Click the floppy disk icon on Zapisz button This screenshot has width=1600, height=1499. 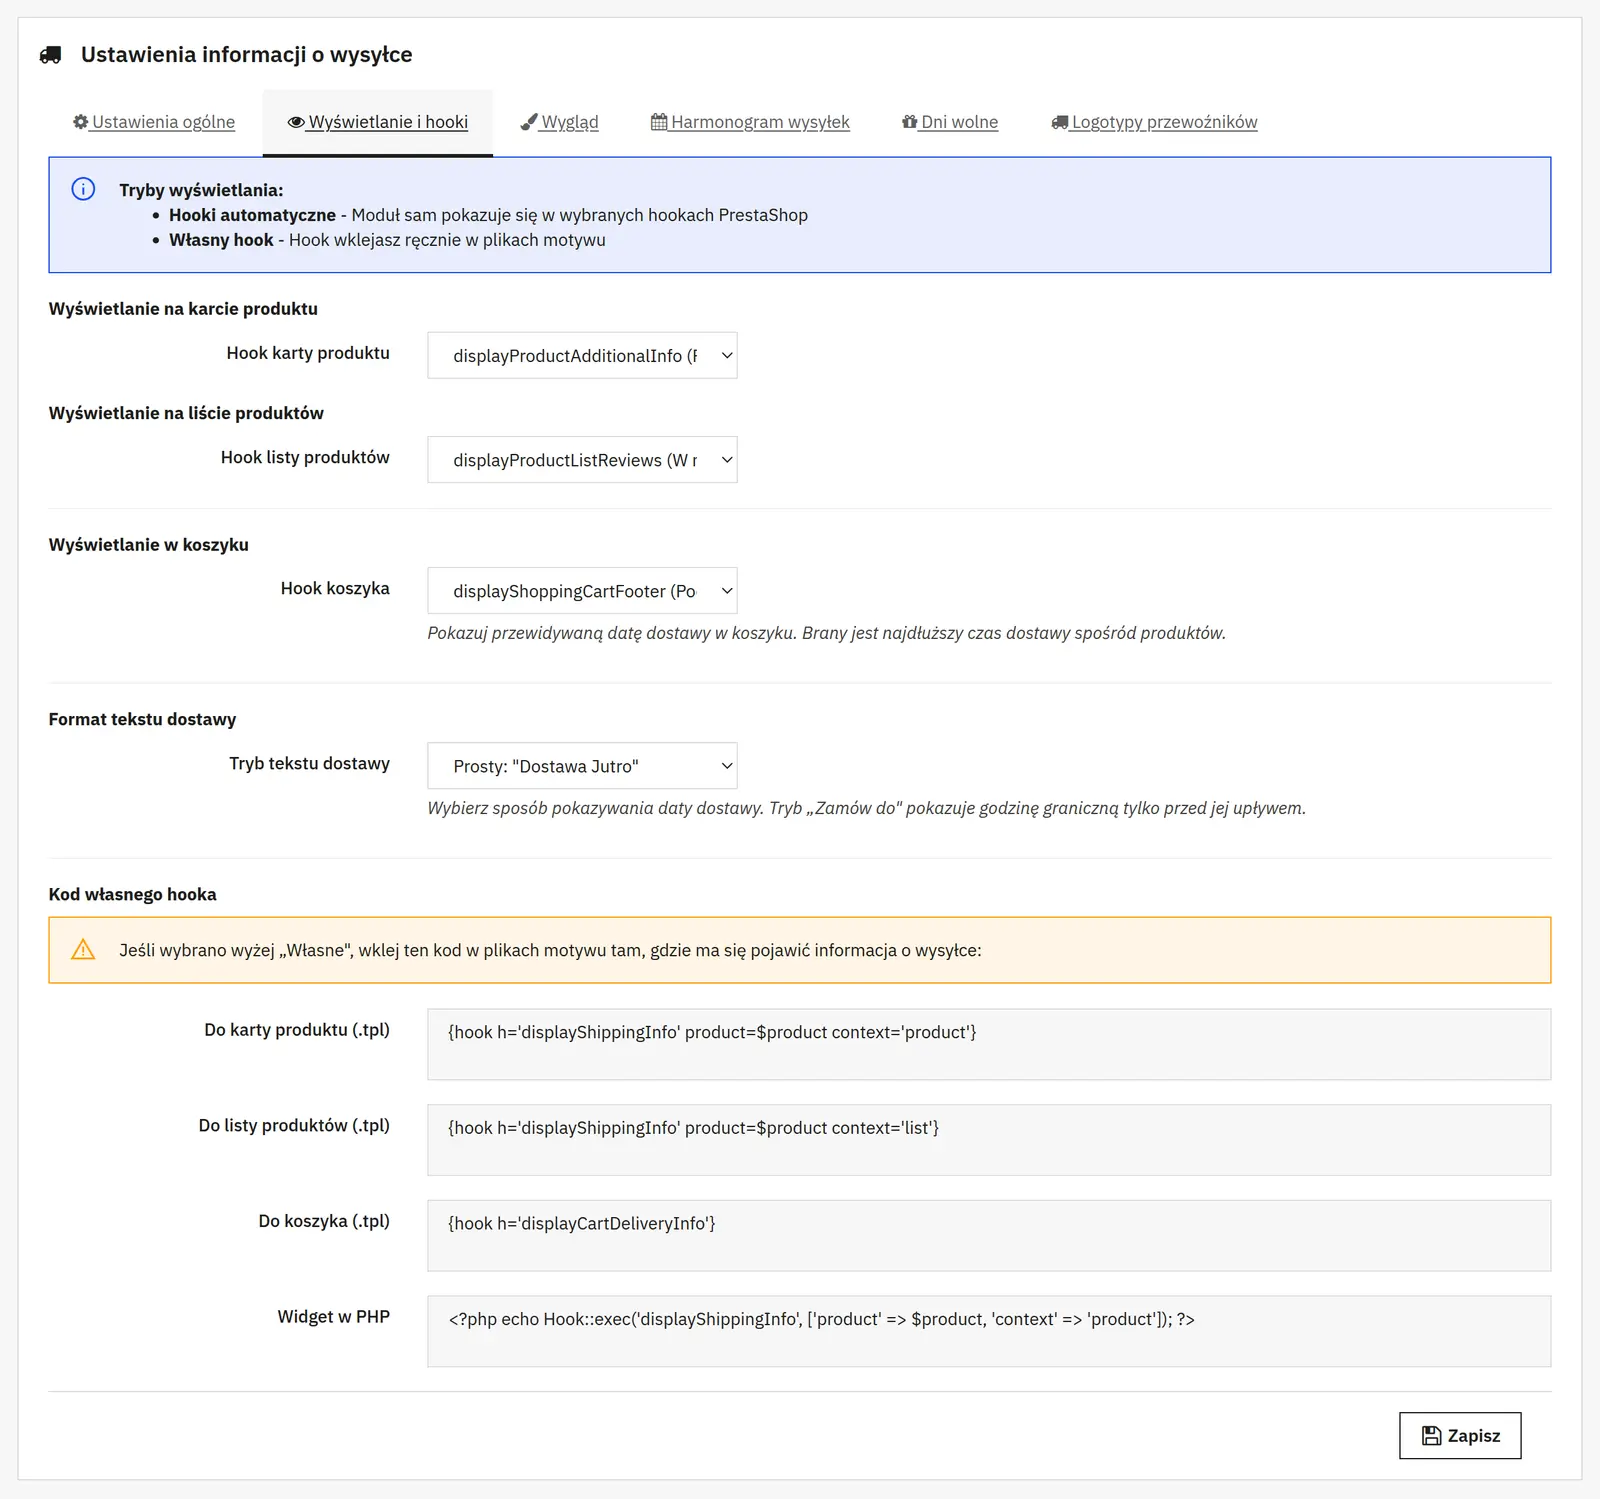click(x=1432, y=1436)
